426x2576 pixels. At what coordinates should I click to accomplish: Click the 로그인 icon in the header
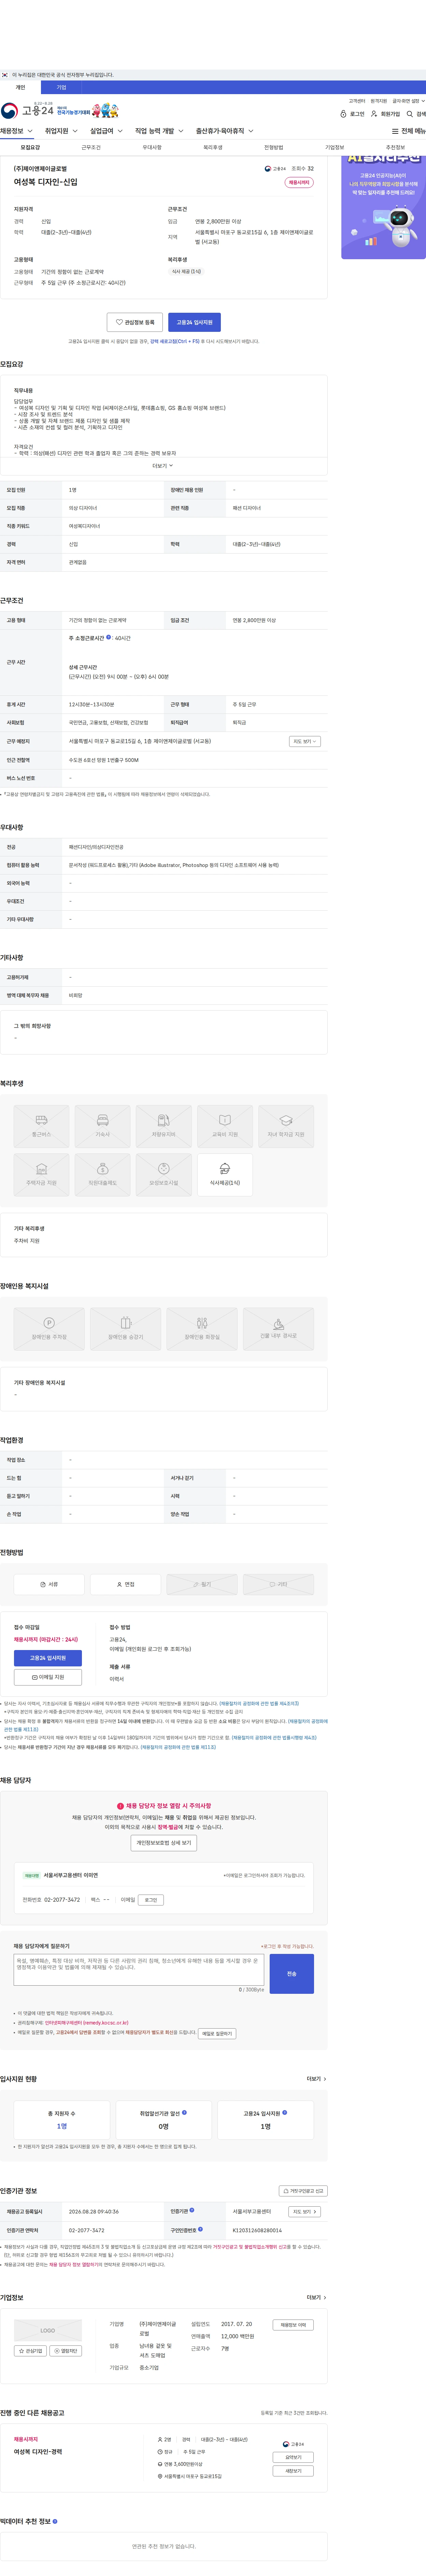[x=343, y=114]
